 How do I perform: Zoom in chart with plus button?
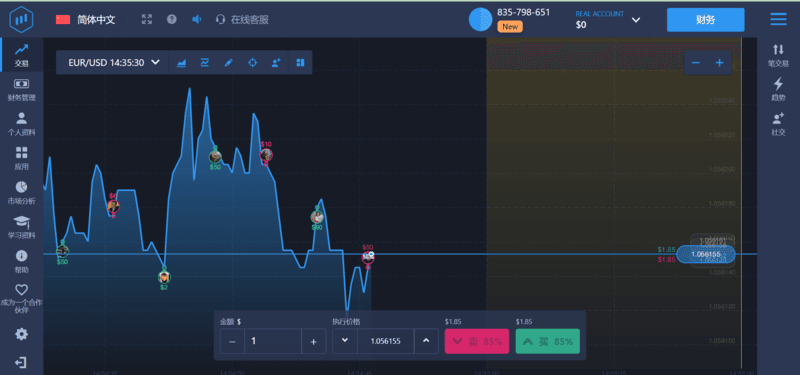click(x=719, y=63)
